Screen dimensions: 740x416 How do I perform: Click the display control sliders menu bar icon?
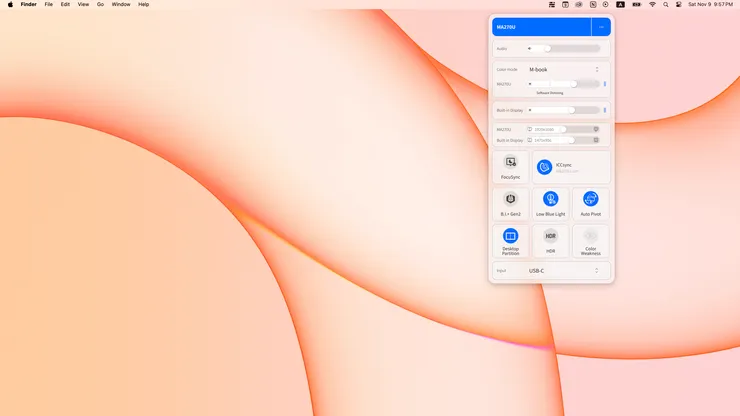coord(552,4)
